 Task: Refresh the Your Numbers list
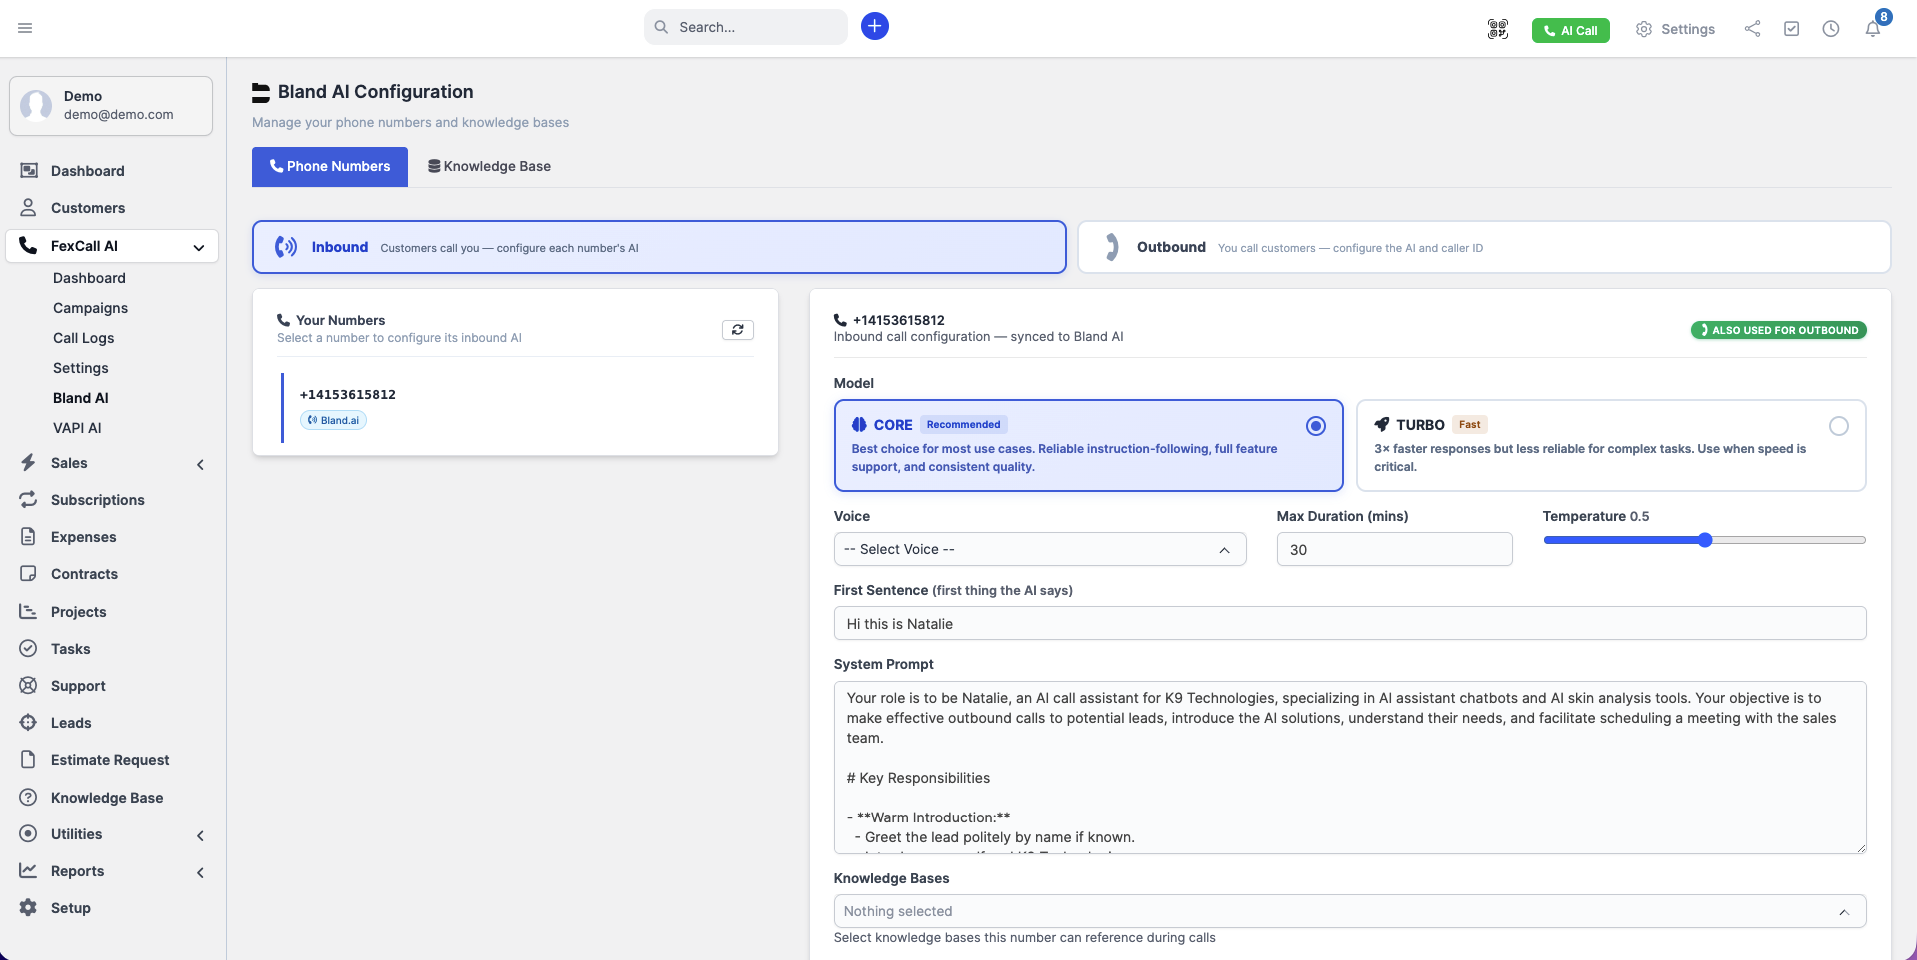738,330
